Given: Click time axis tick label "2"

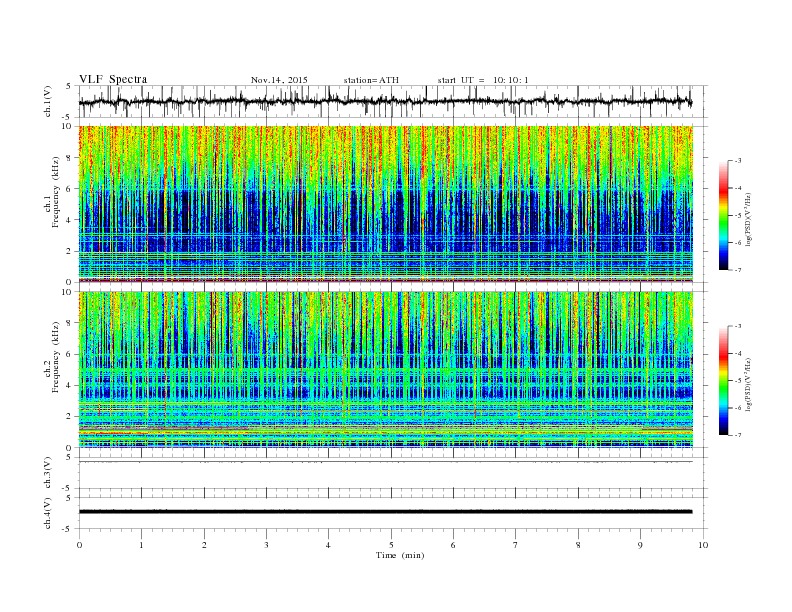Looking at the screenshot, I should (x=204, y=545).
